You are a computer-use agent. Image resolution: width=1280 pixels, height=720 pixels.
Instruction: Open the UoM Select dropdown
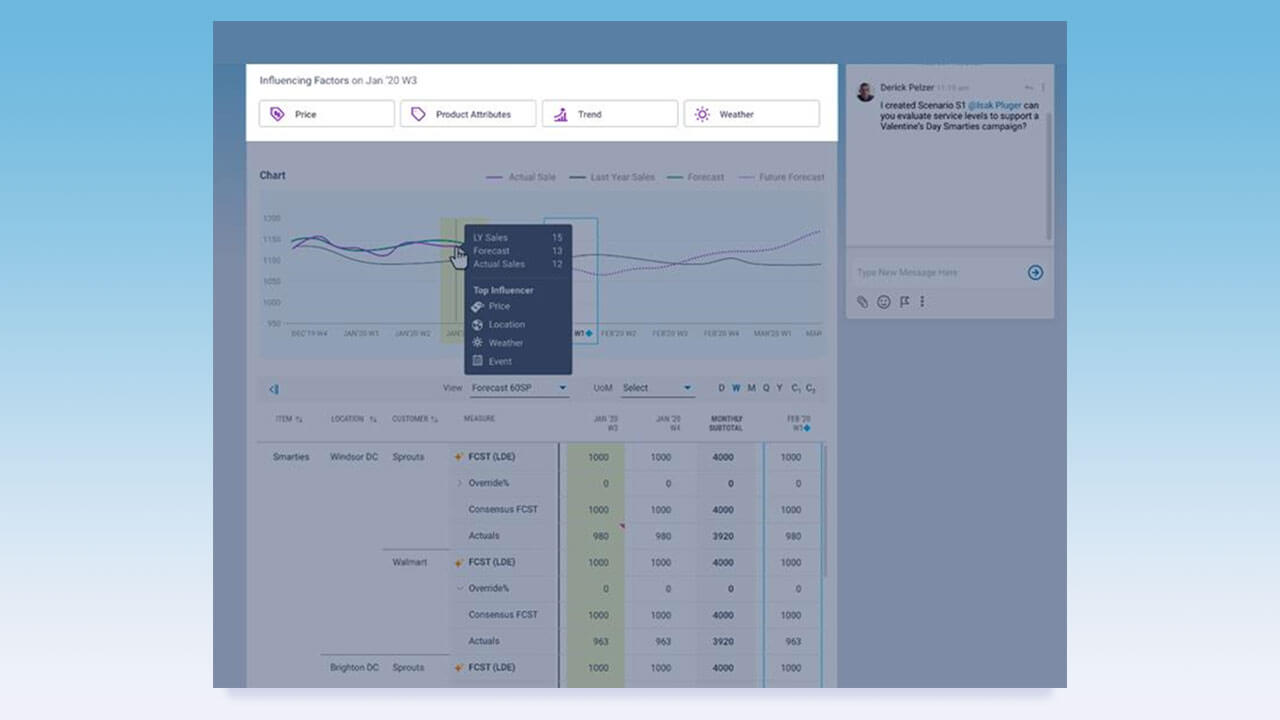(657, 388)
